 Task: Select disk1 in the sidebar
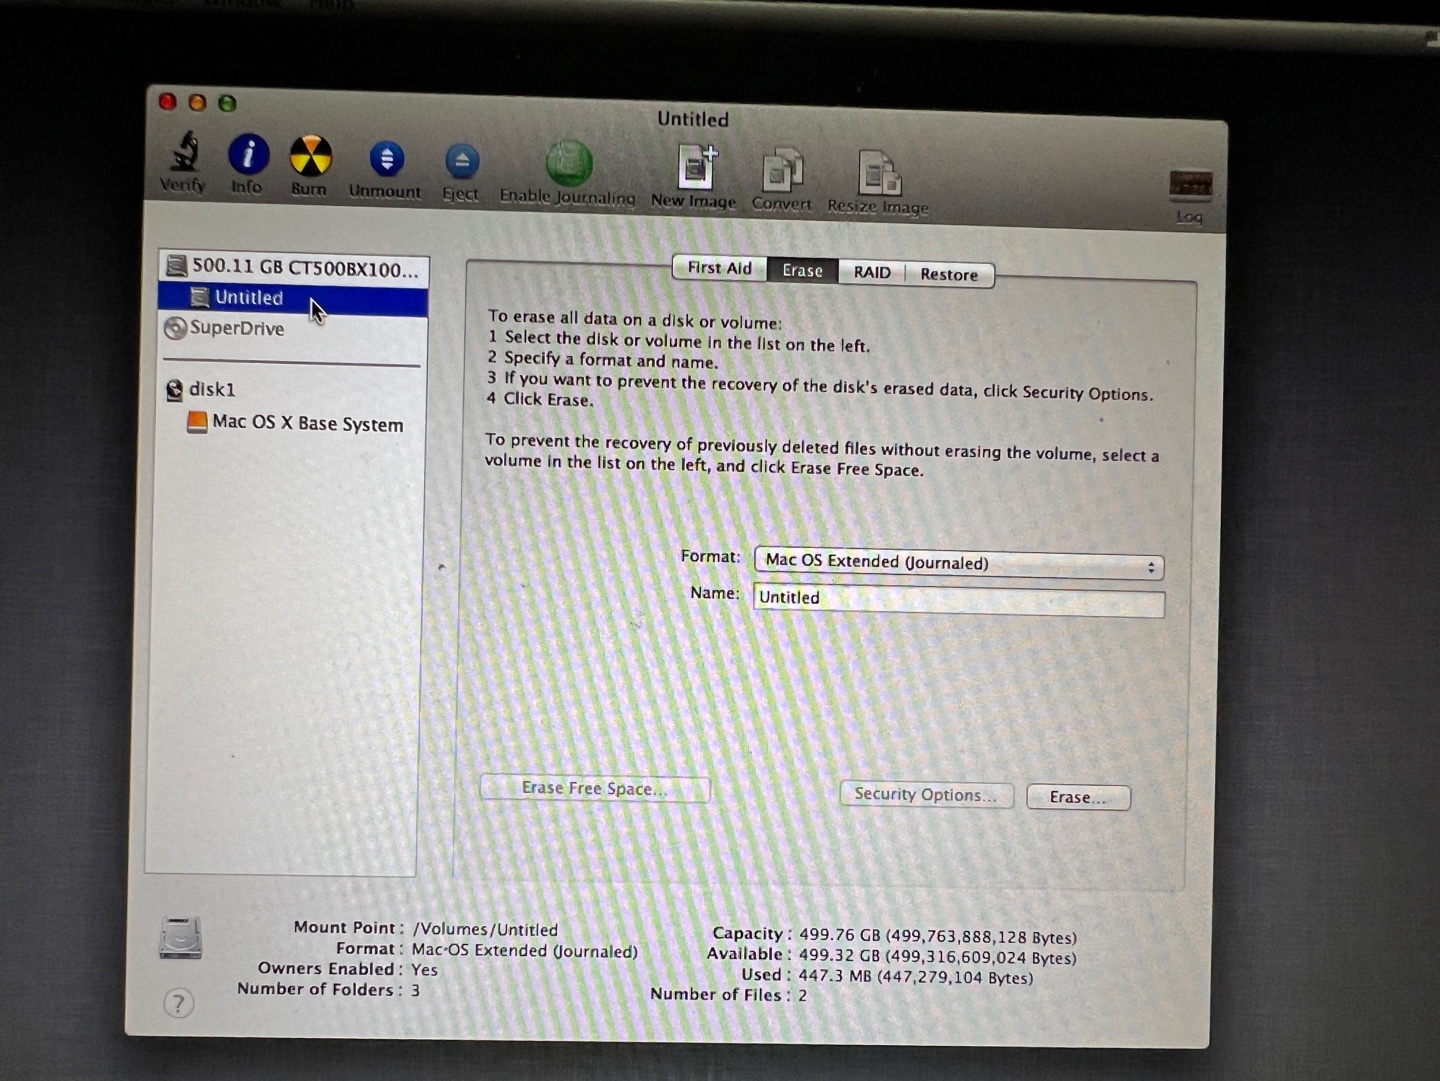coord(201,389)
